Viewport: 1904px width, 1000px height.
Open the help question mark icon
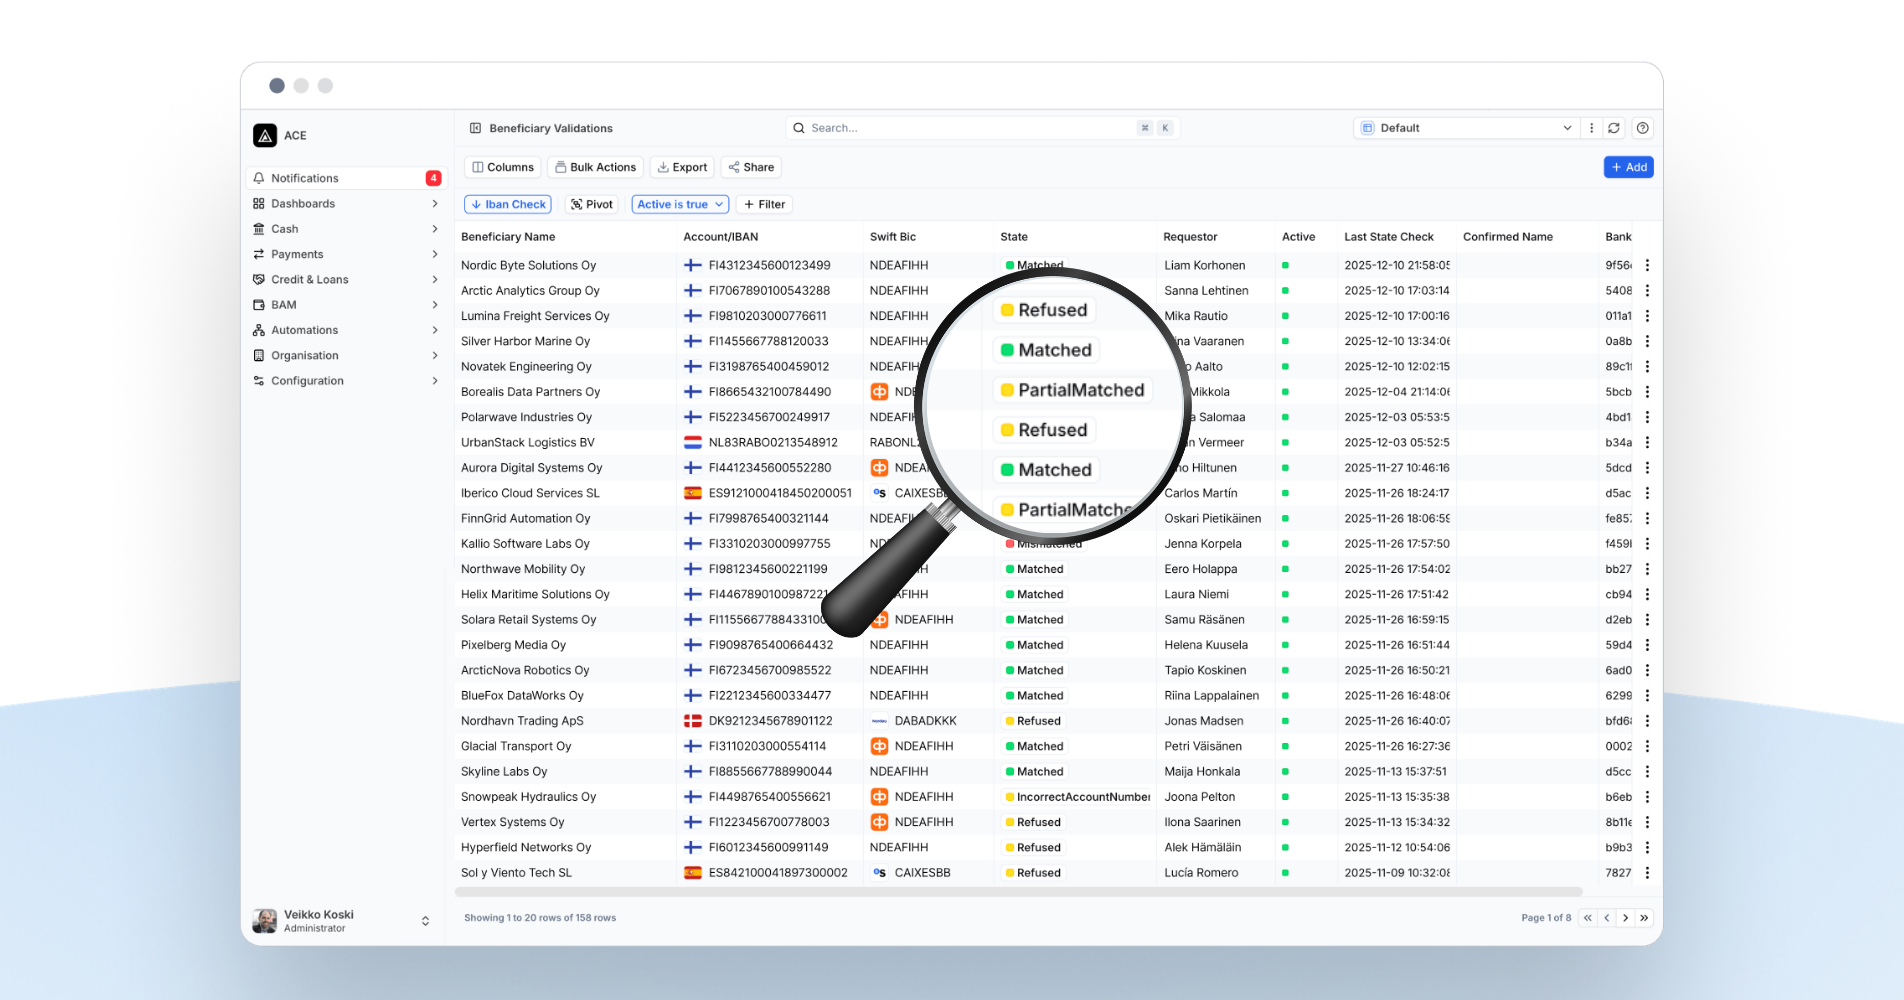pyautogui.click(x=1642, y=128)
